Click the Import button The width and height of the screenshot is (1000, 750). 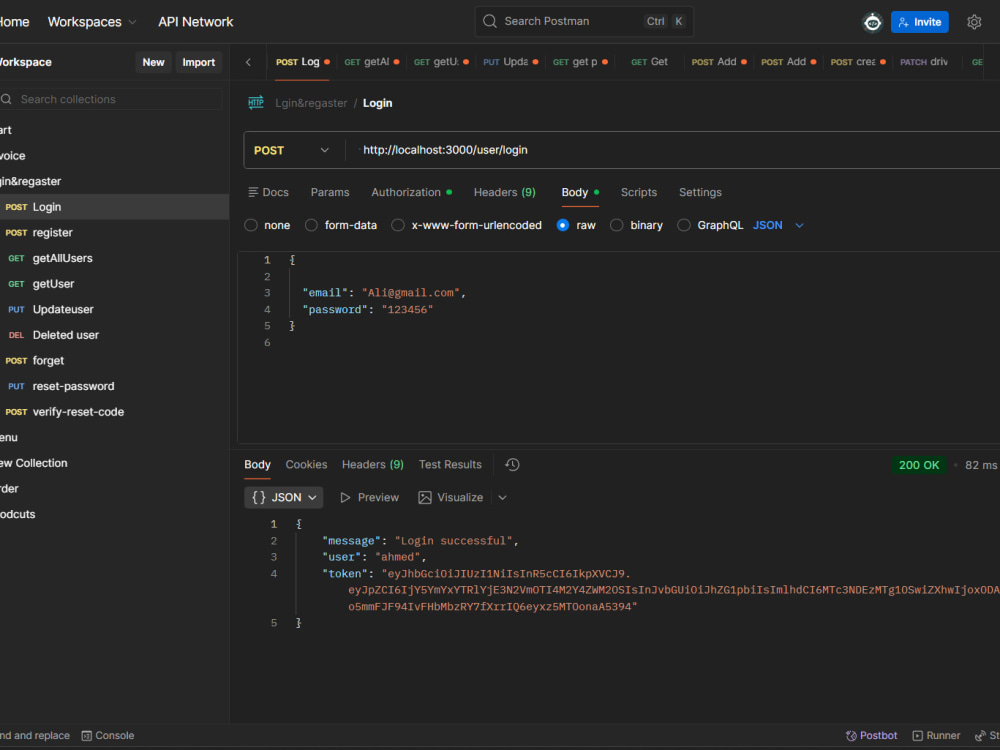click(x=198, y=62)
